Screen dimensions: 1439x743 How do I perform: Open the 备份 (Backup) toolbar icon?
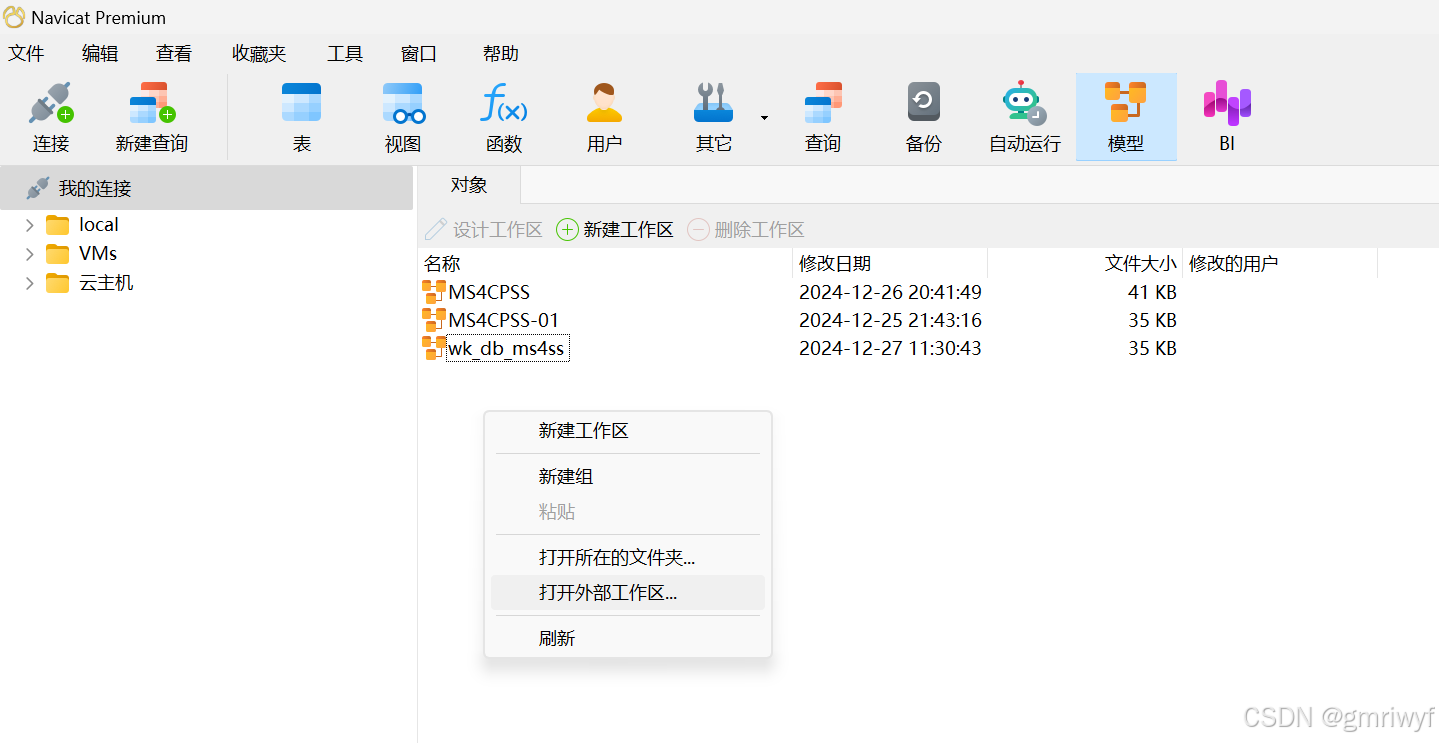(923, 104)
